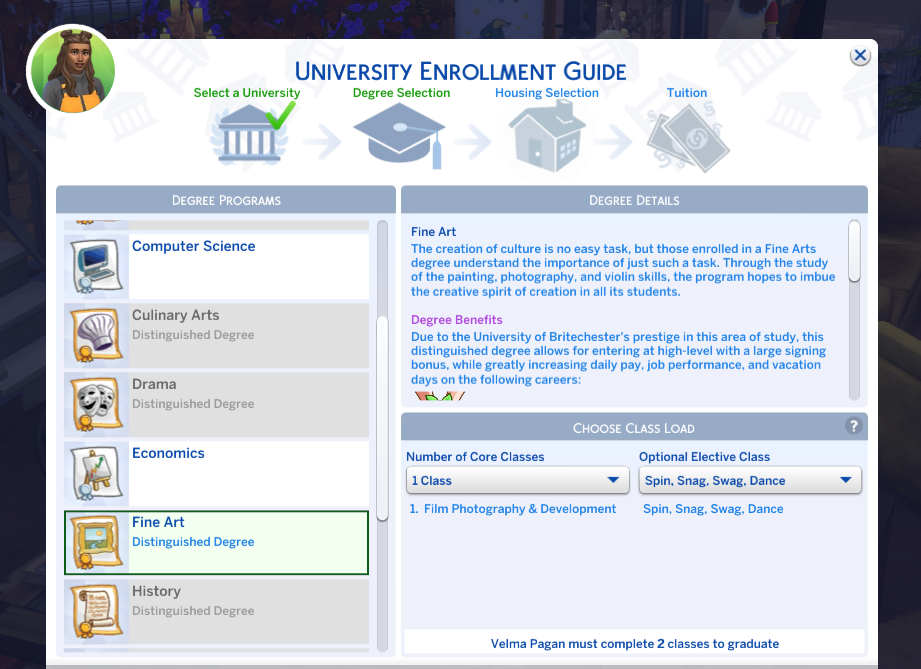The width and height of the screenshot is (921, 669).
Task: Click the Degree Benefits heading
Action: coord(456,320)
